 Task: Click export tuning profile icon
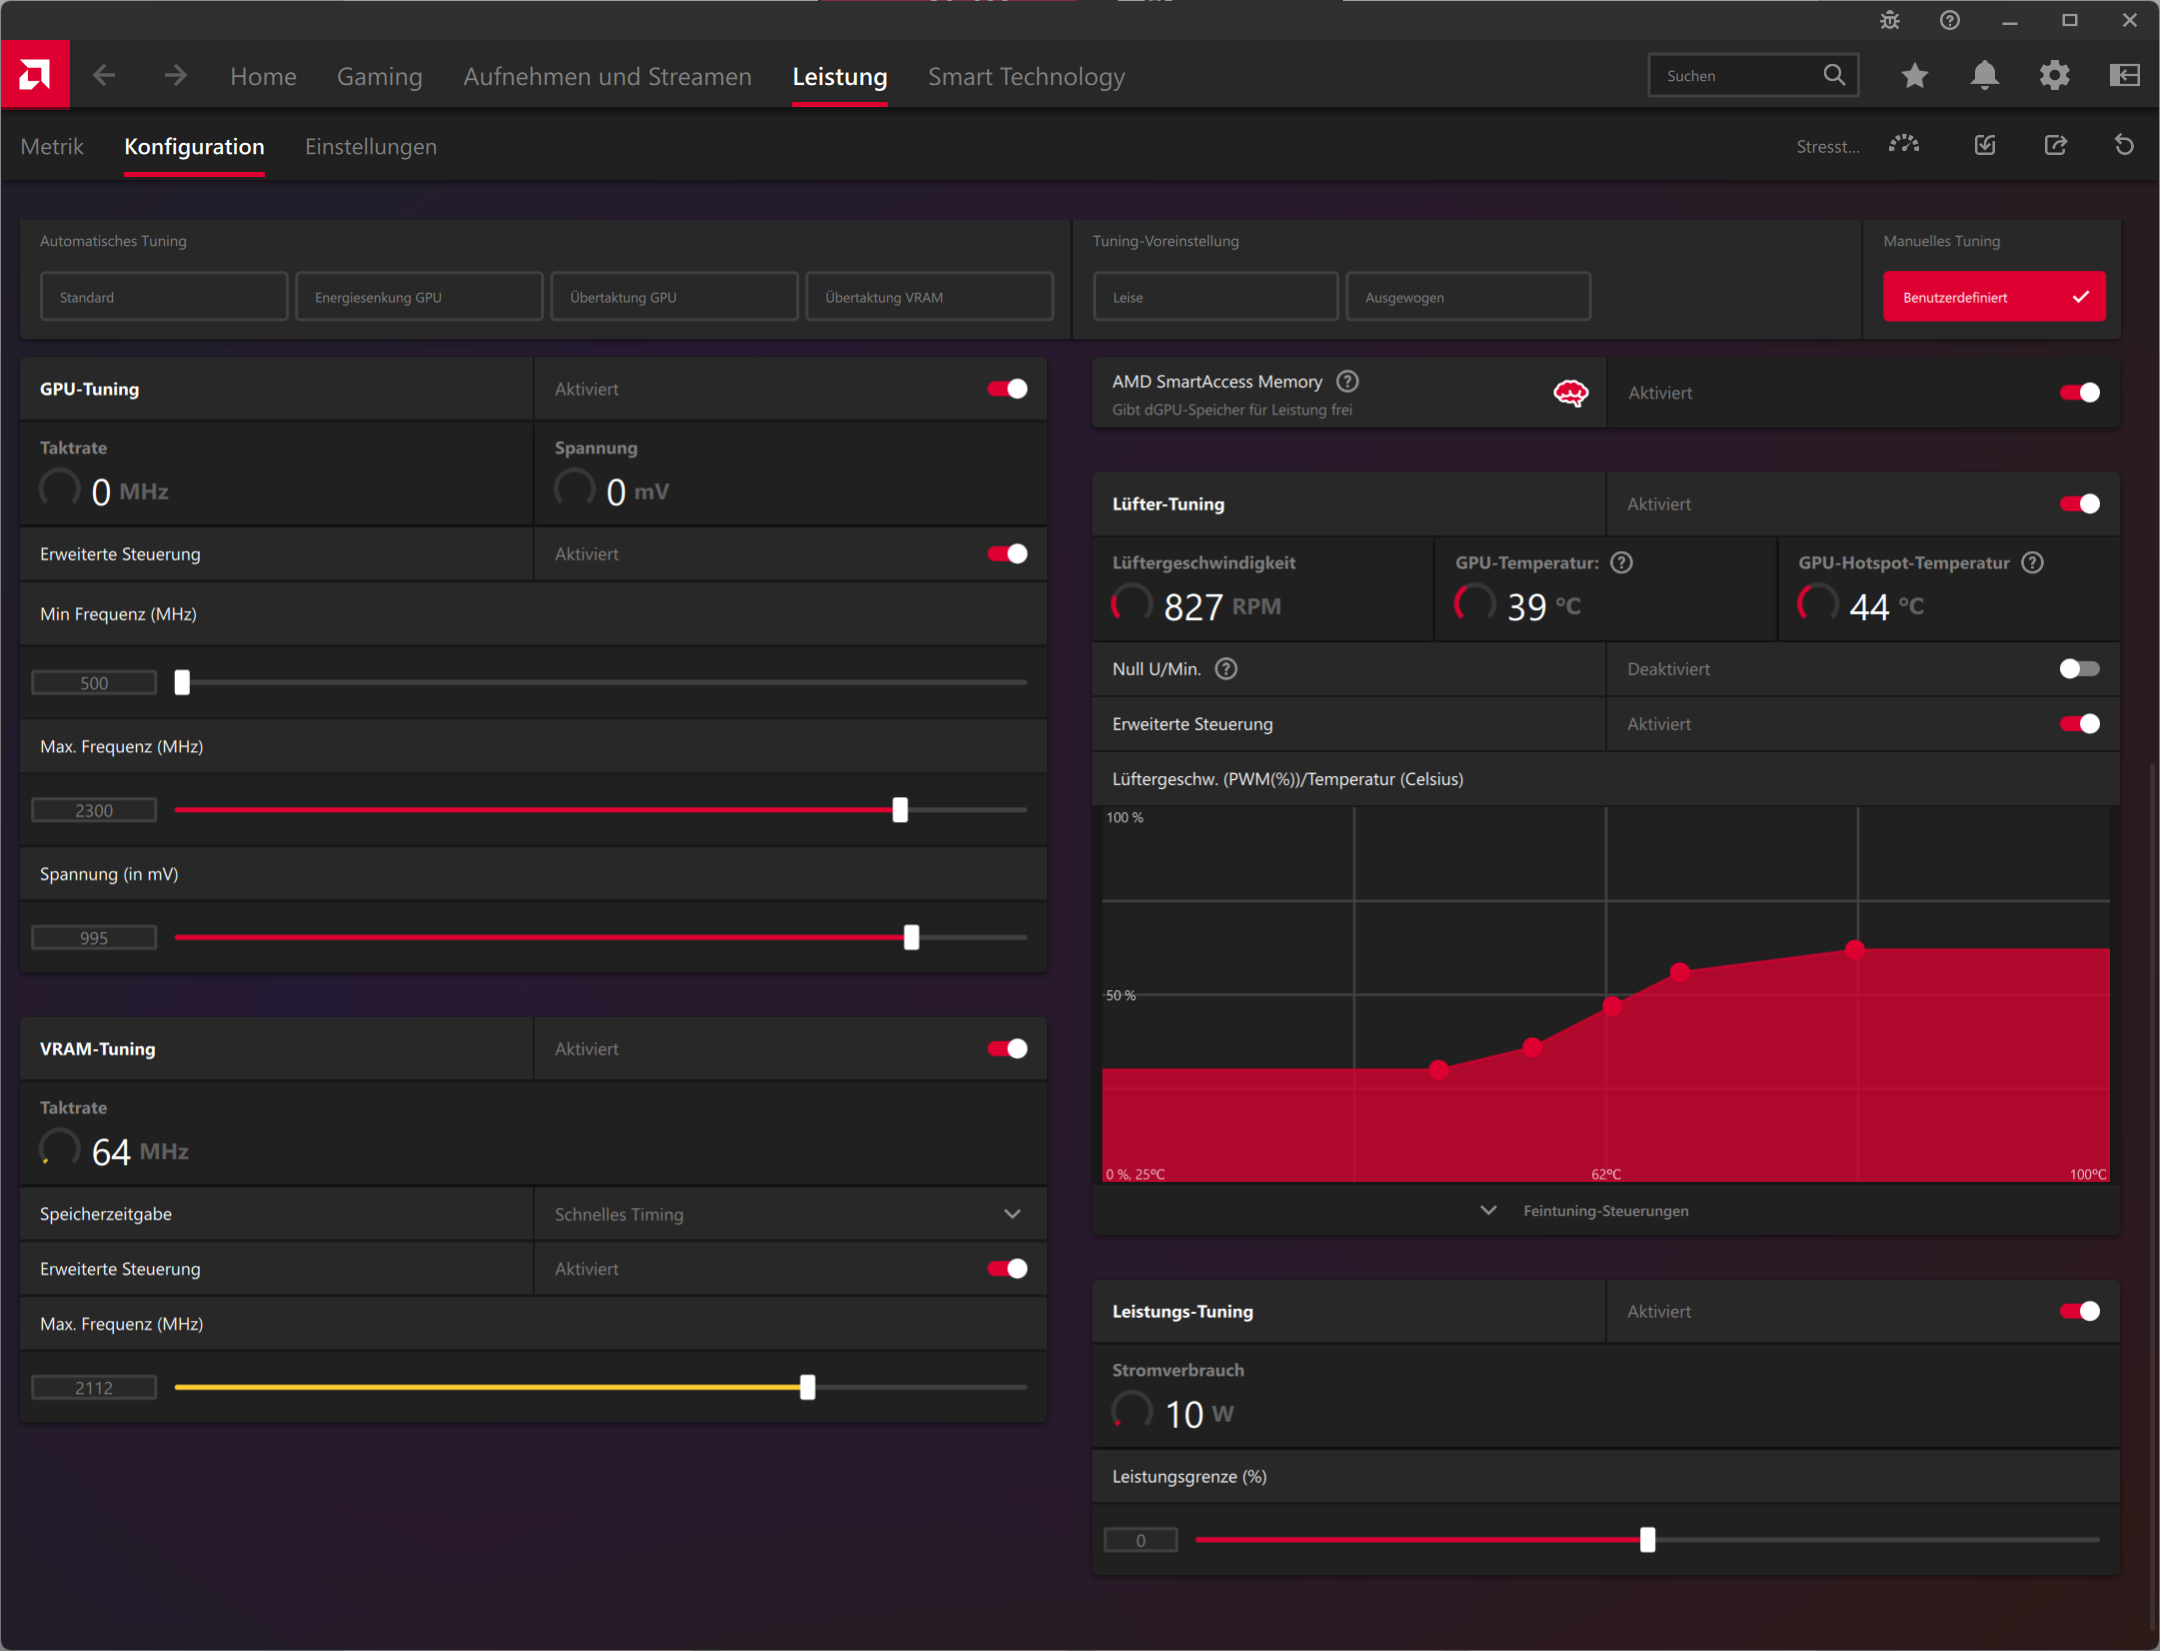tap(2055, 146)
